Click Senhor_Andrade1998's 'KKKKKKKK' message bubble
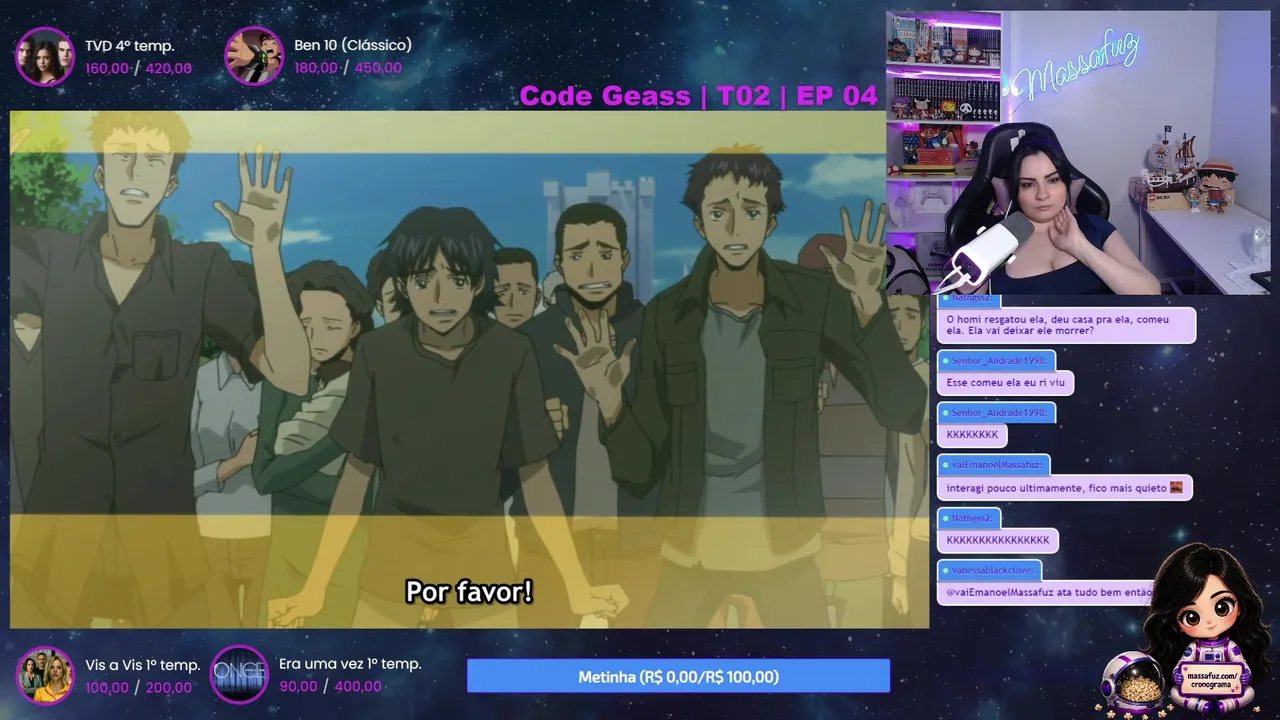1280x720 pixels. (x=972, y=435)
